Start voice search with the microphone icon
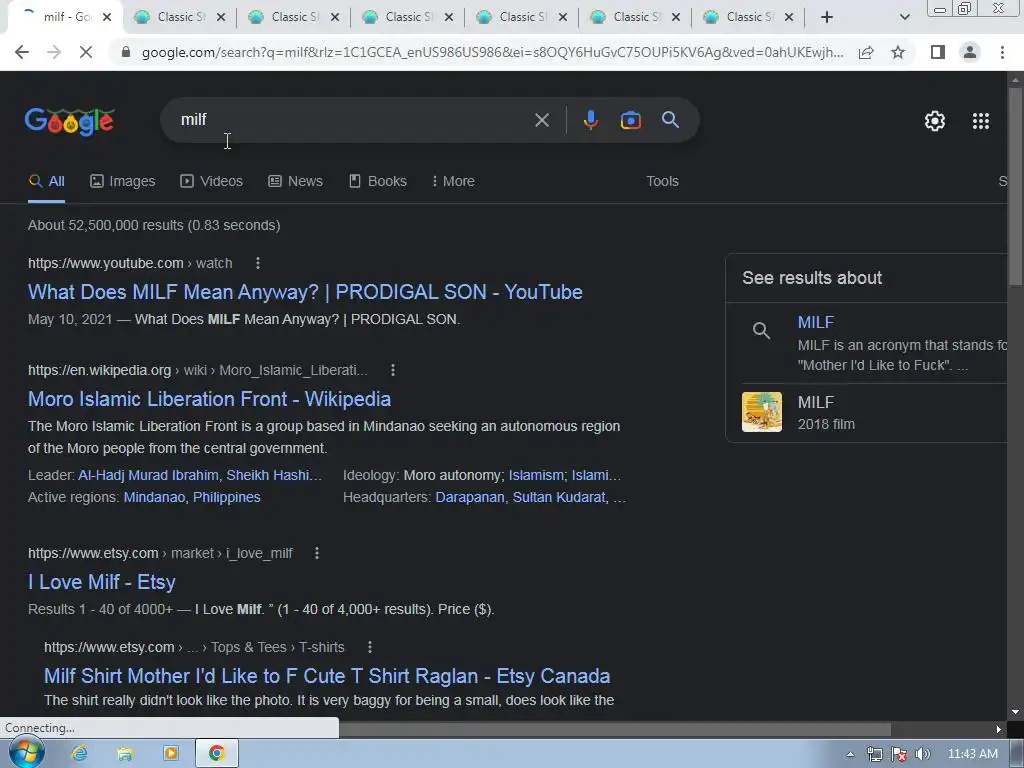 pyautogui.click(x=590, y=120)
